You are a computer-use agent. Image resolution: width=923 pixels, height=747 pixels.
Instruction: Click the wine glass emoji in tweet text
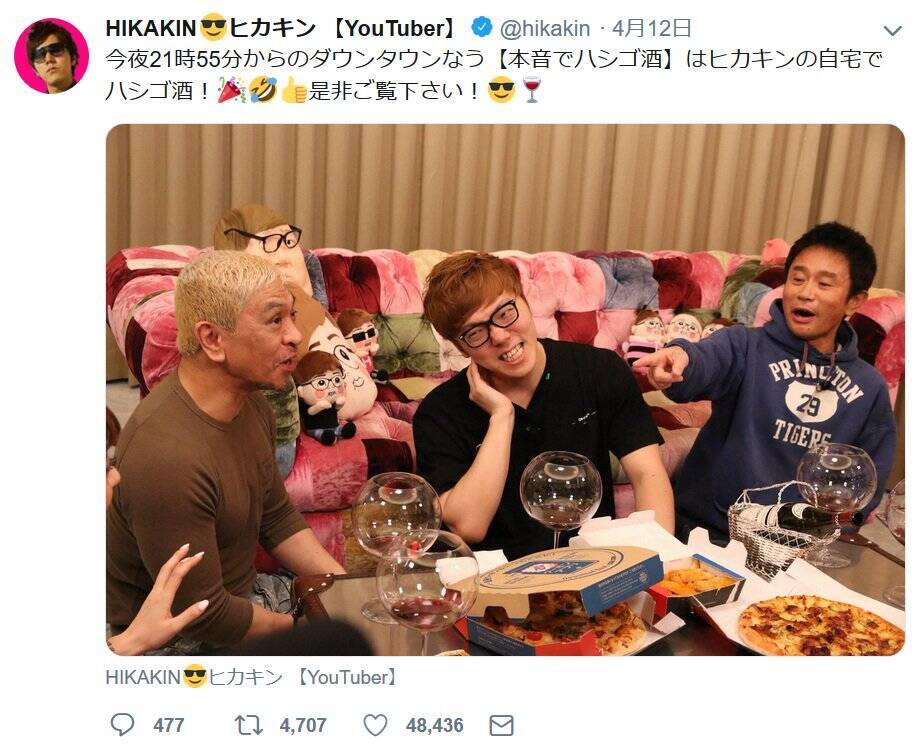[x=532, y=90]
